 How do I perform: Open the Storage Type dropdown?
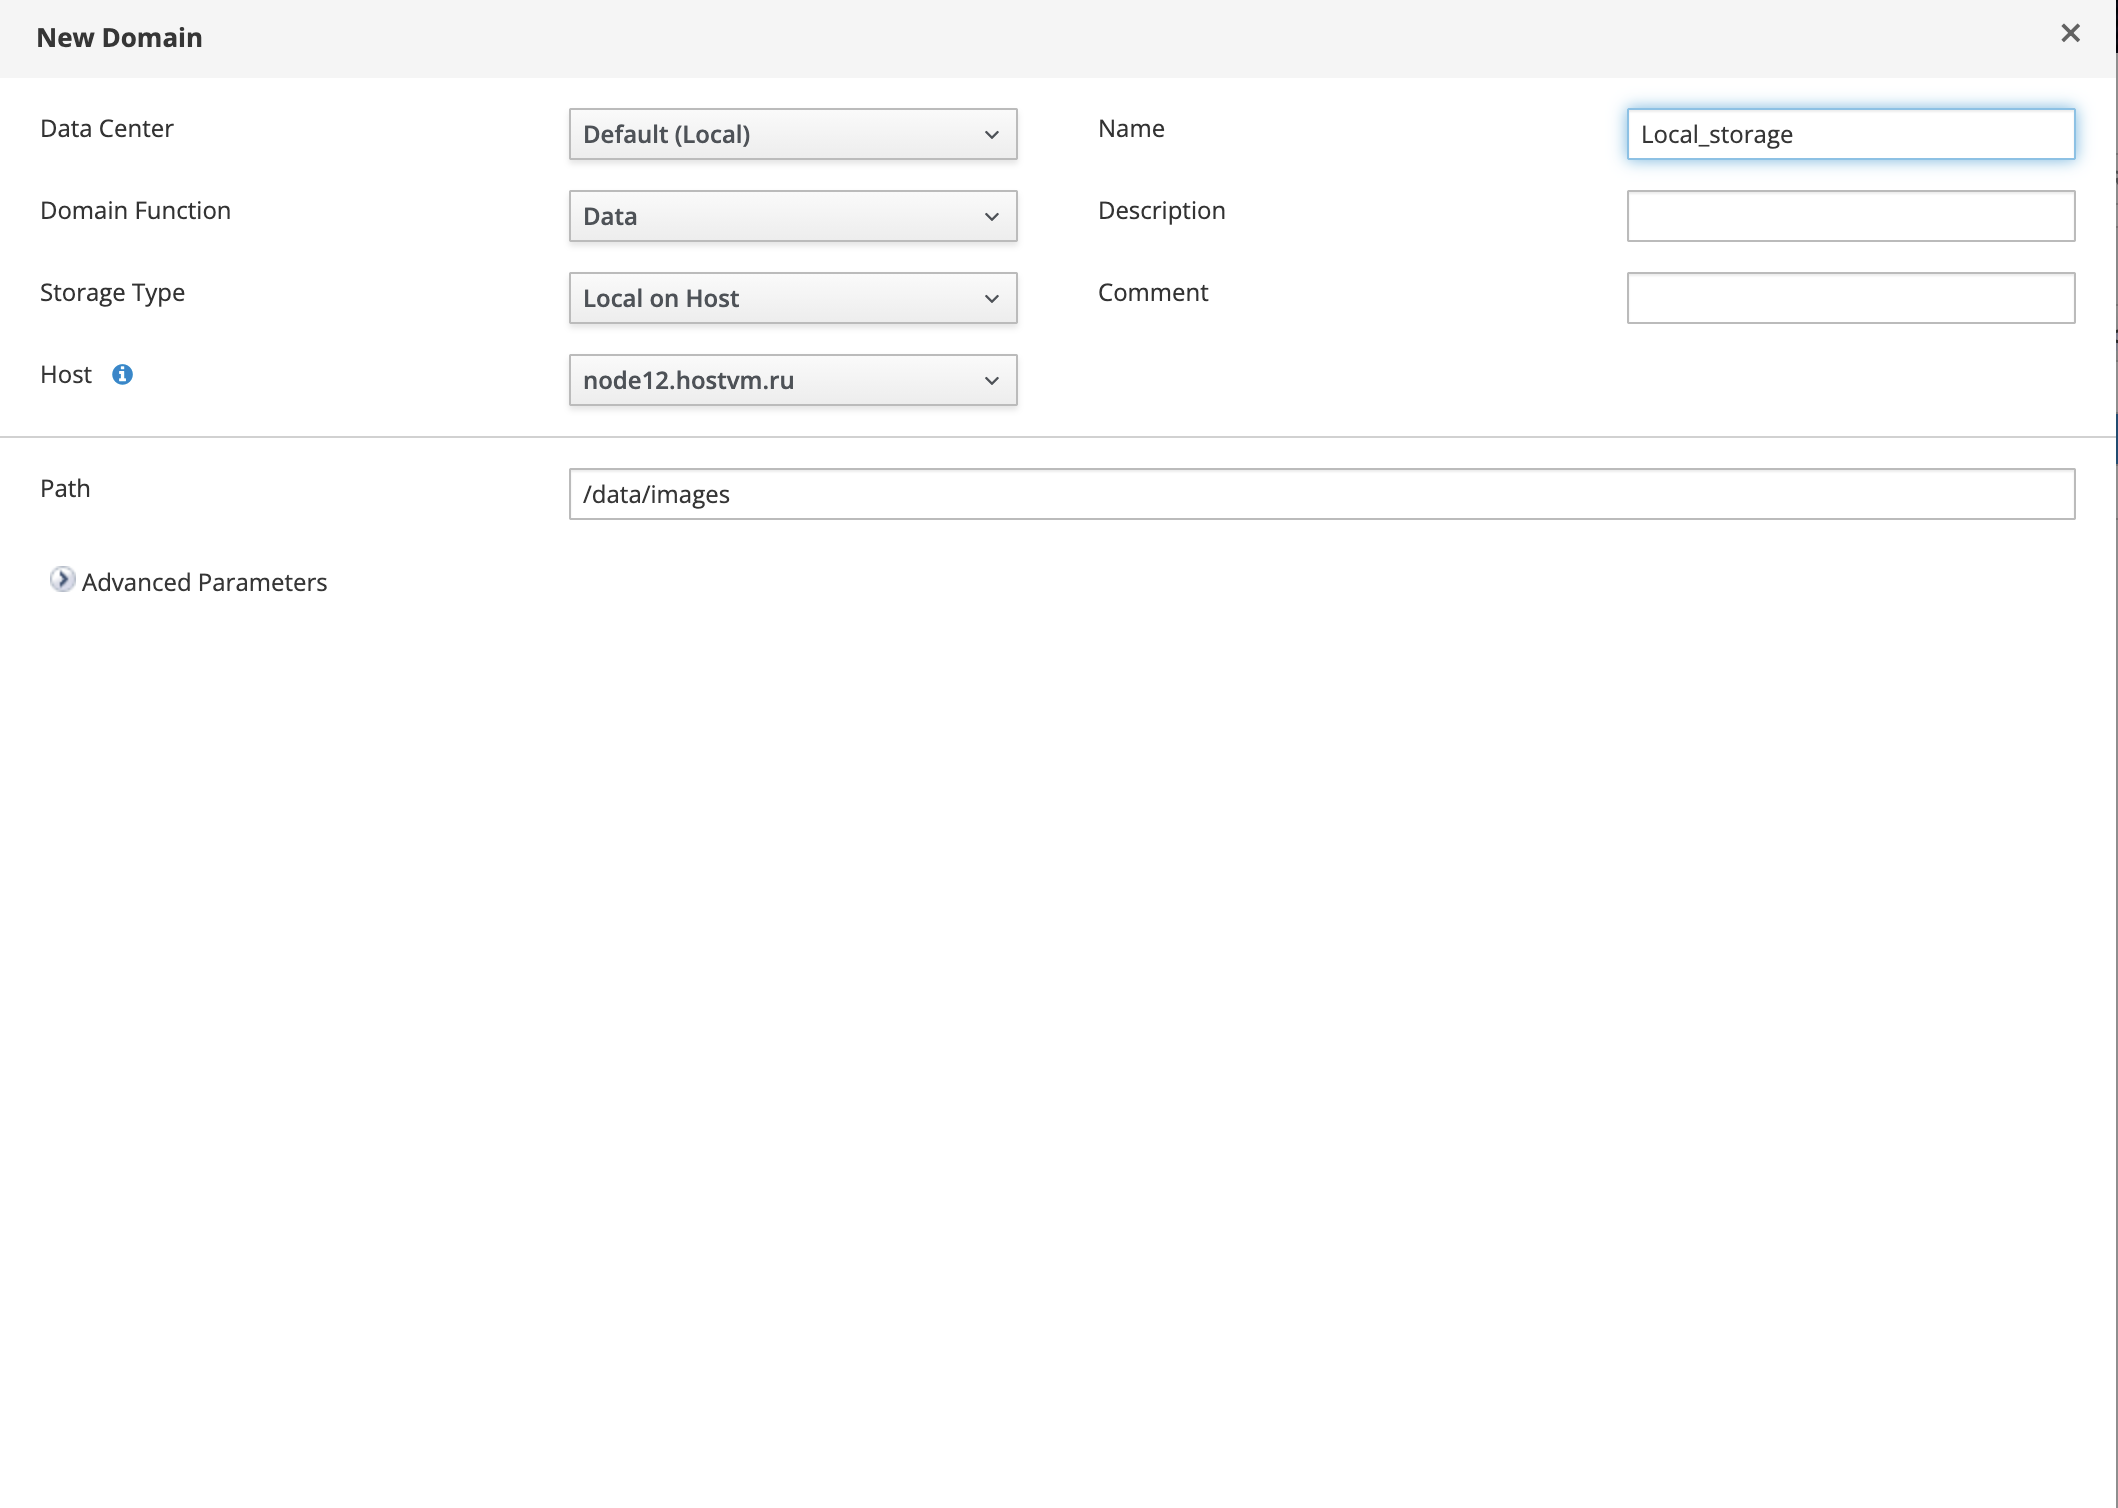(x=792, y=298)
